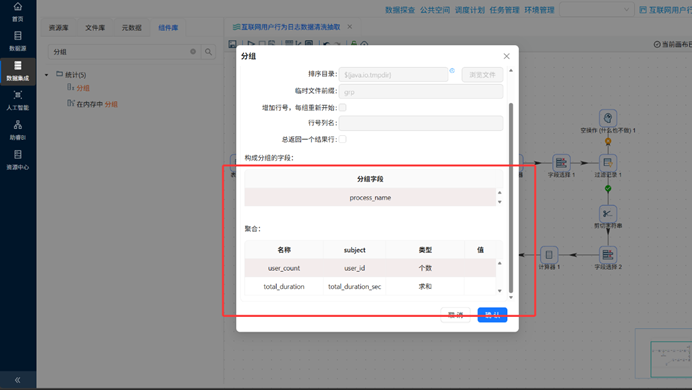Select the 剪切字符串 scissors node icon
Viewport: 692px width, 390px height.
pyautogui.click(x=608, y=214)
